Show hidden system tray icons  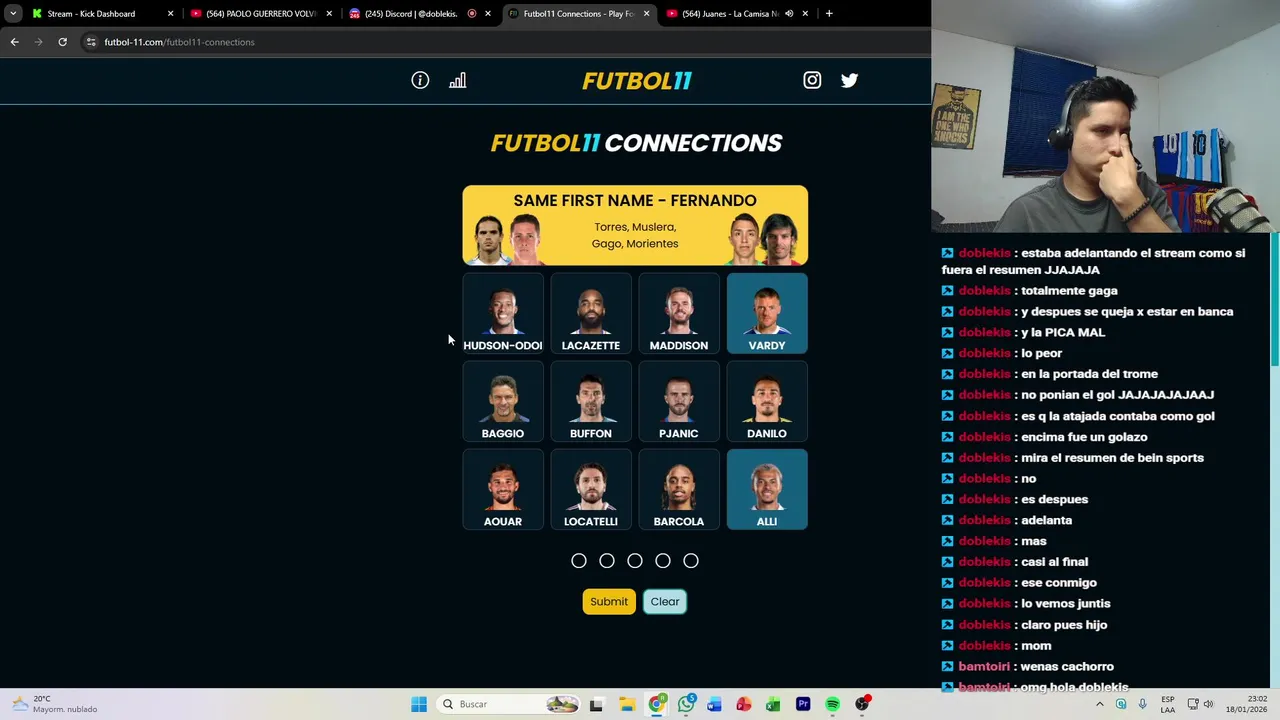pyautogui.click(x=1100, y=704)
